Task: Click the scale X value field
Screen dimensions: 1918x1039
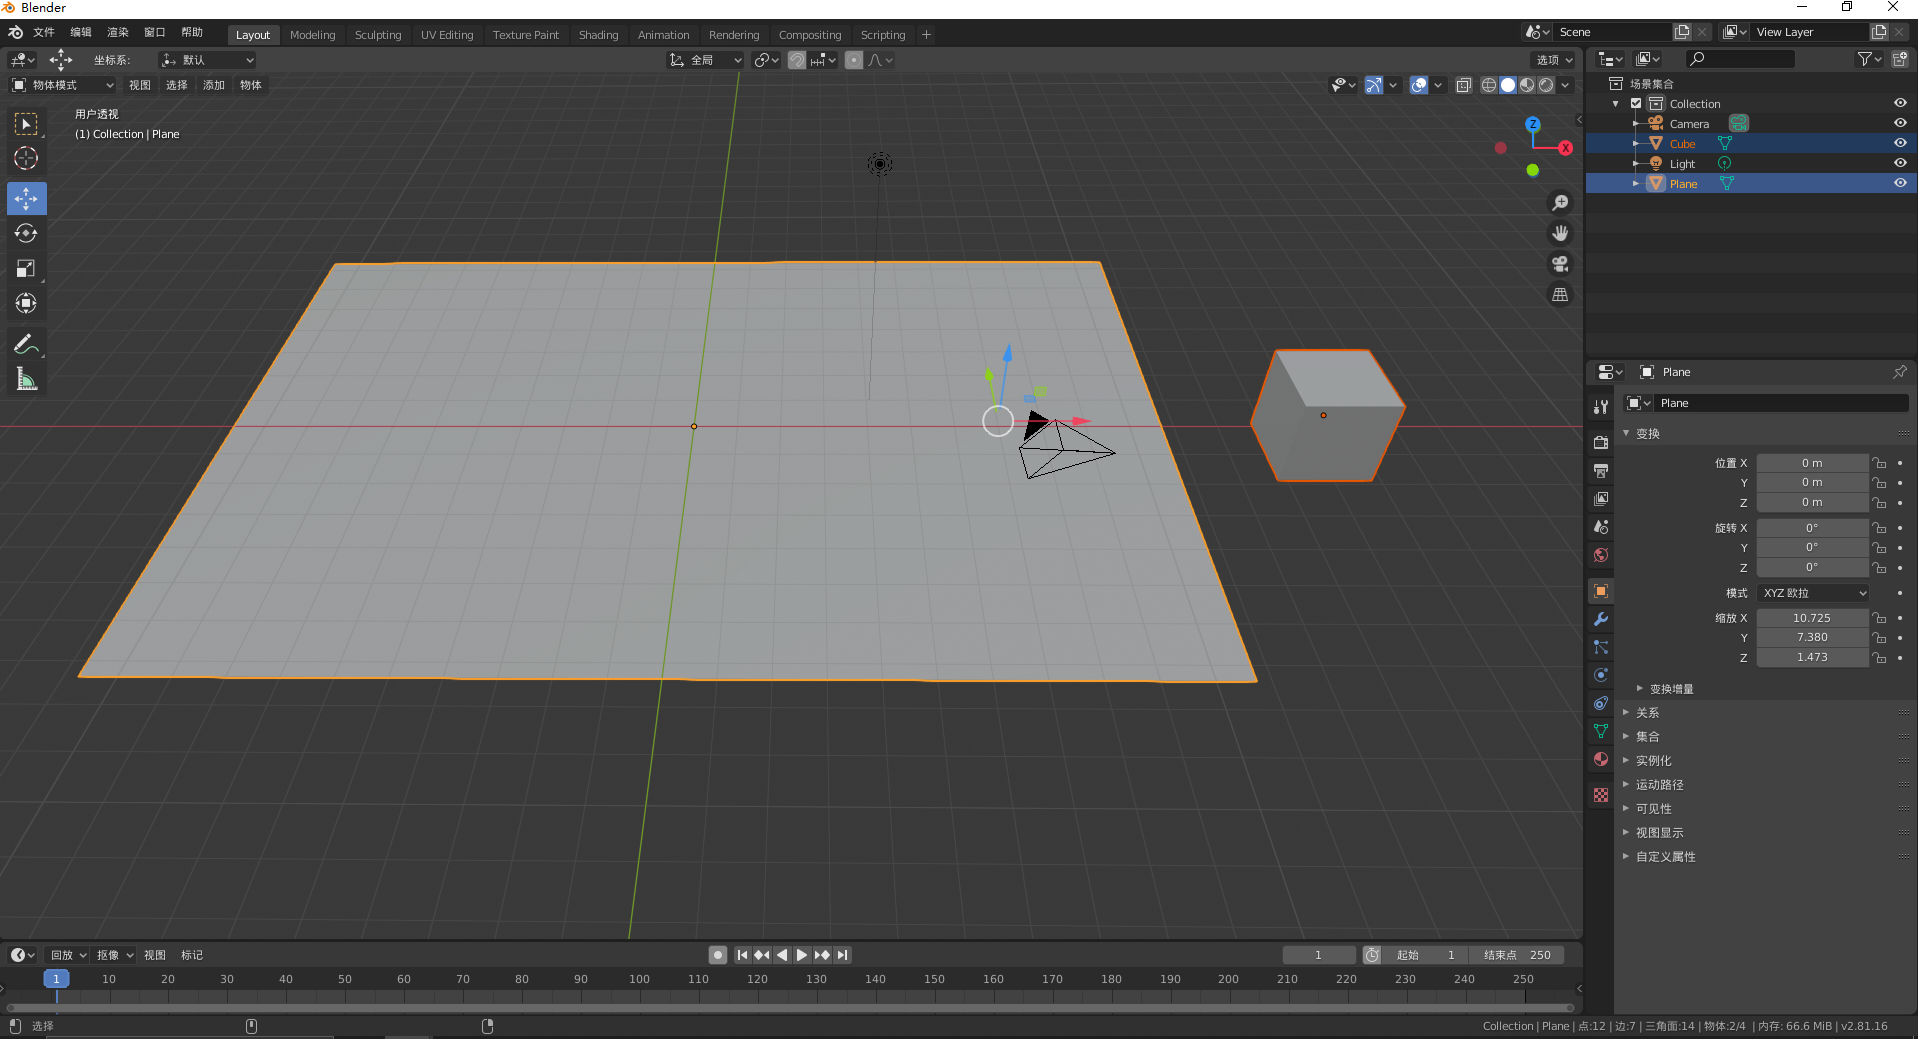Action: tap(1811, 618)
